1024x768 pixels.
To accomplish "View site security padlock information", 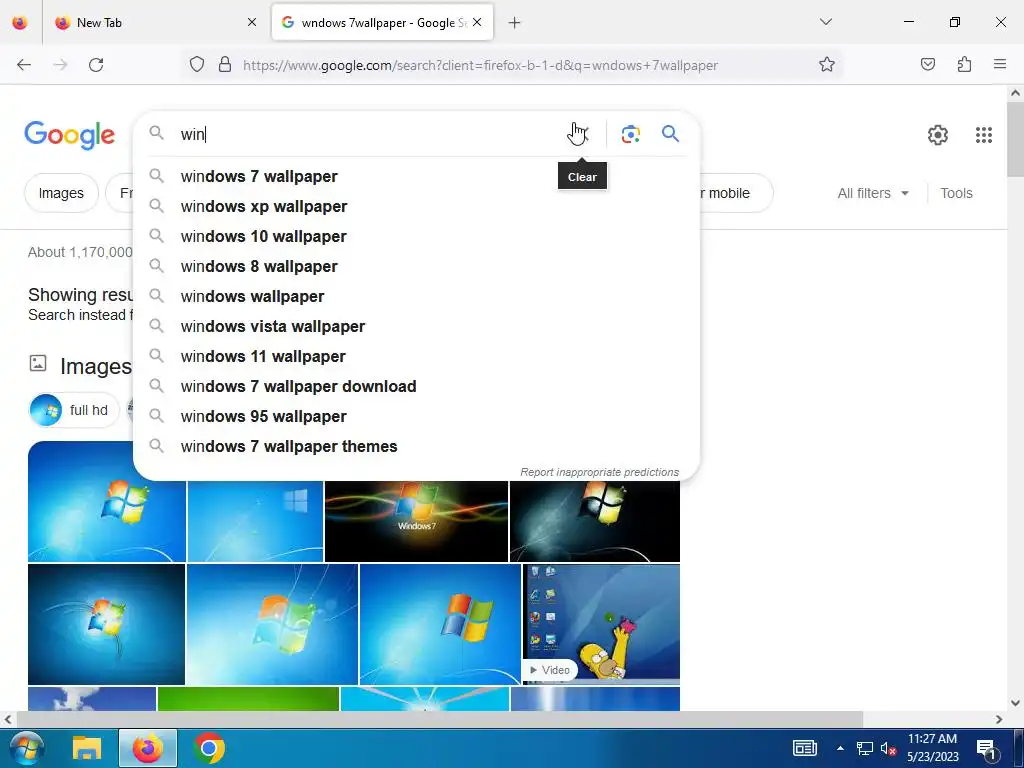I will (x=225, y=64).
